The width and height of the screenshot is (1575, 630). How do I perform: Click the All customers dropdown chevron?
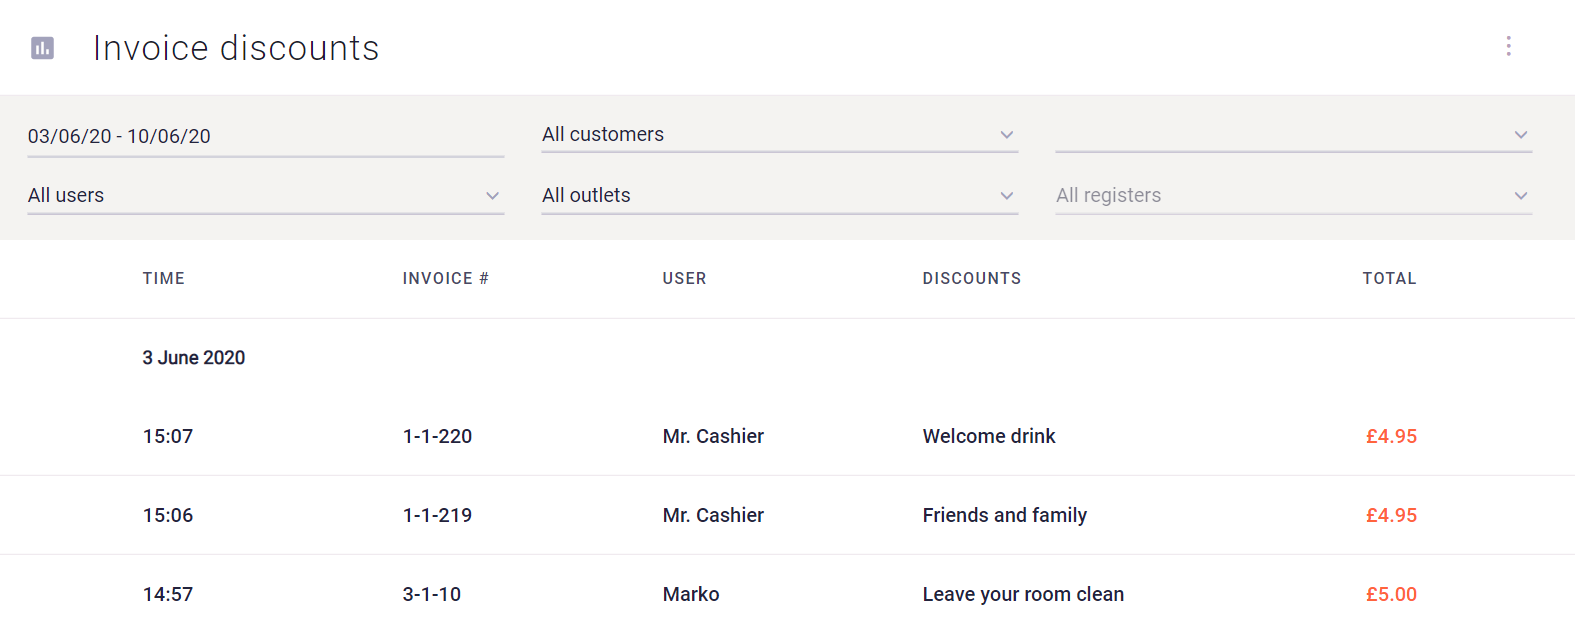(1009, 135)
